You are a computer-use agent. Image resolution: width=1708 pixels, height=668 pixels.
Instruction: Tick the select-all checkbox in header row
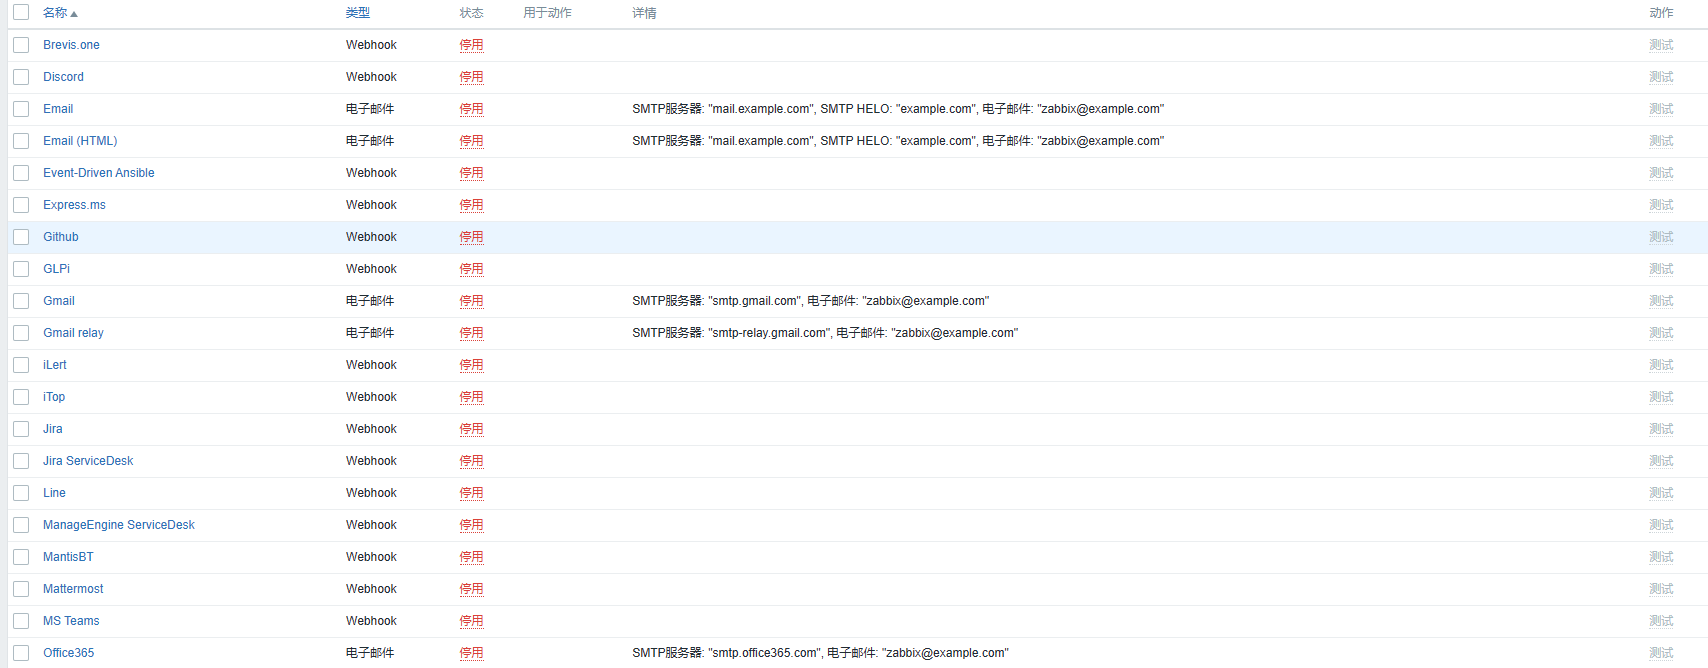pos(21,13)
